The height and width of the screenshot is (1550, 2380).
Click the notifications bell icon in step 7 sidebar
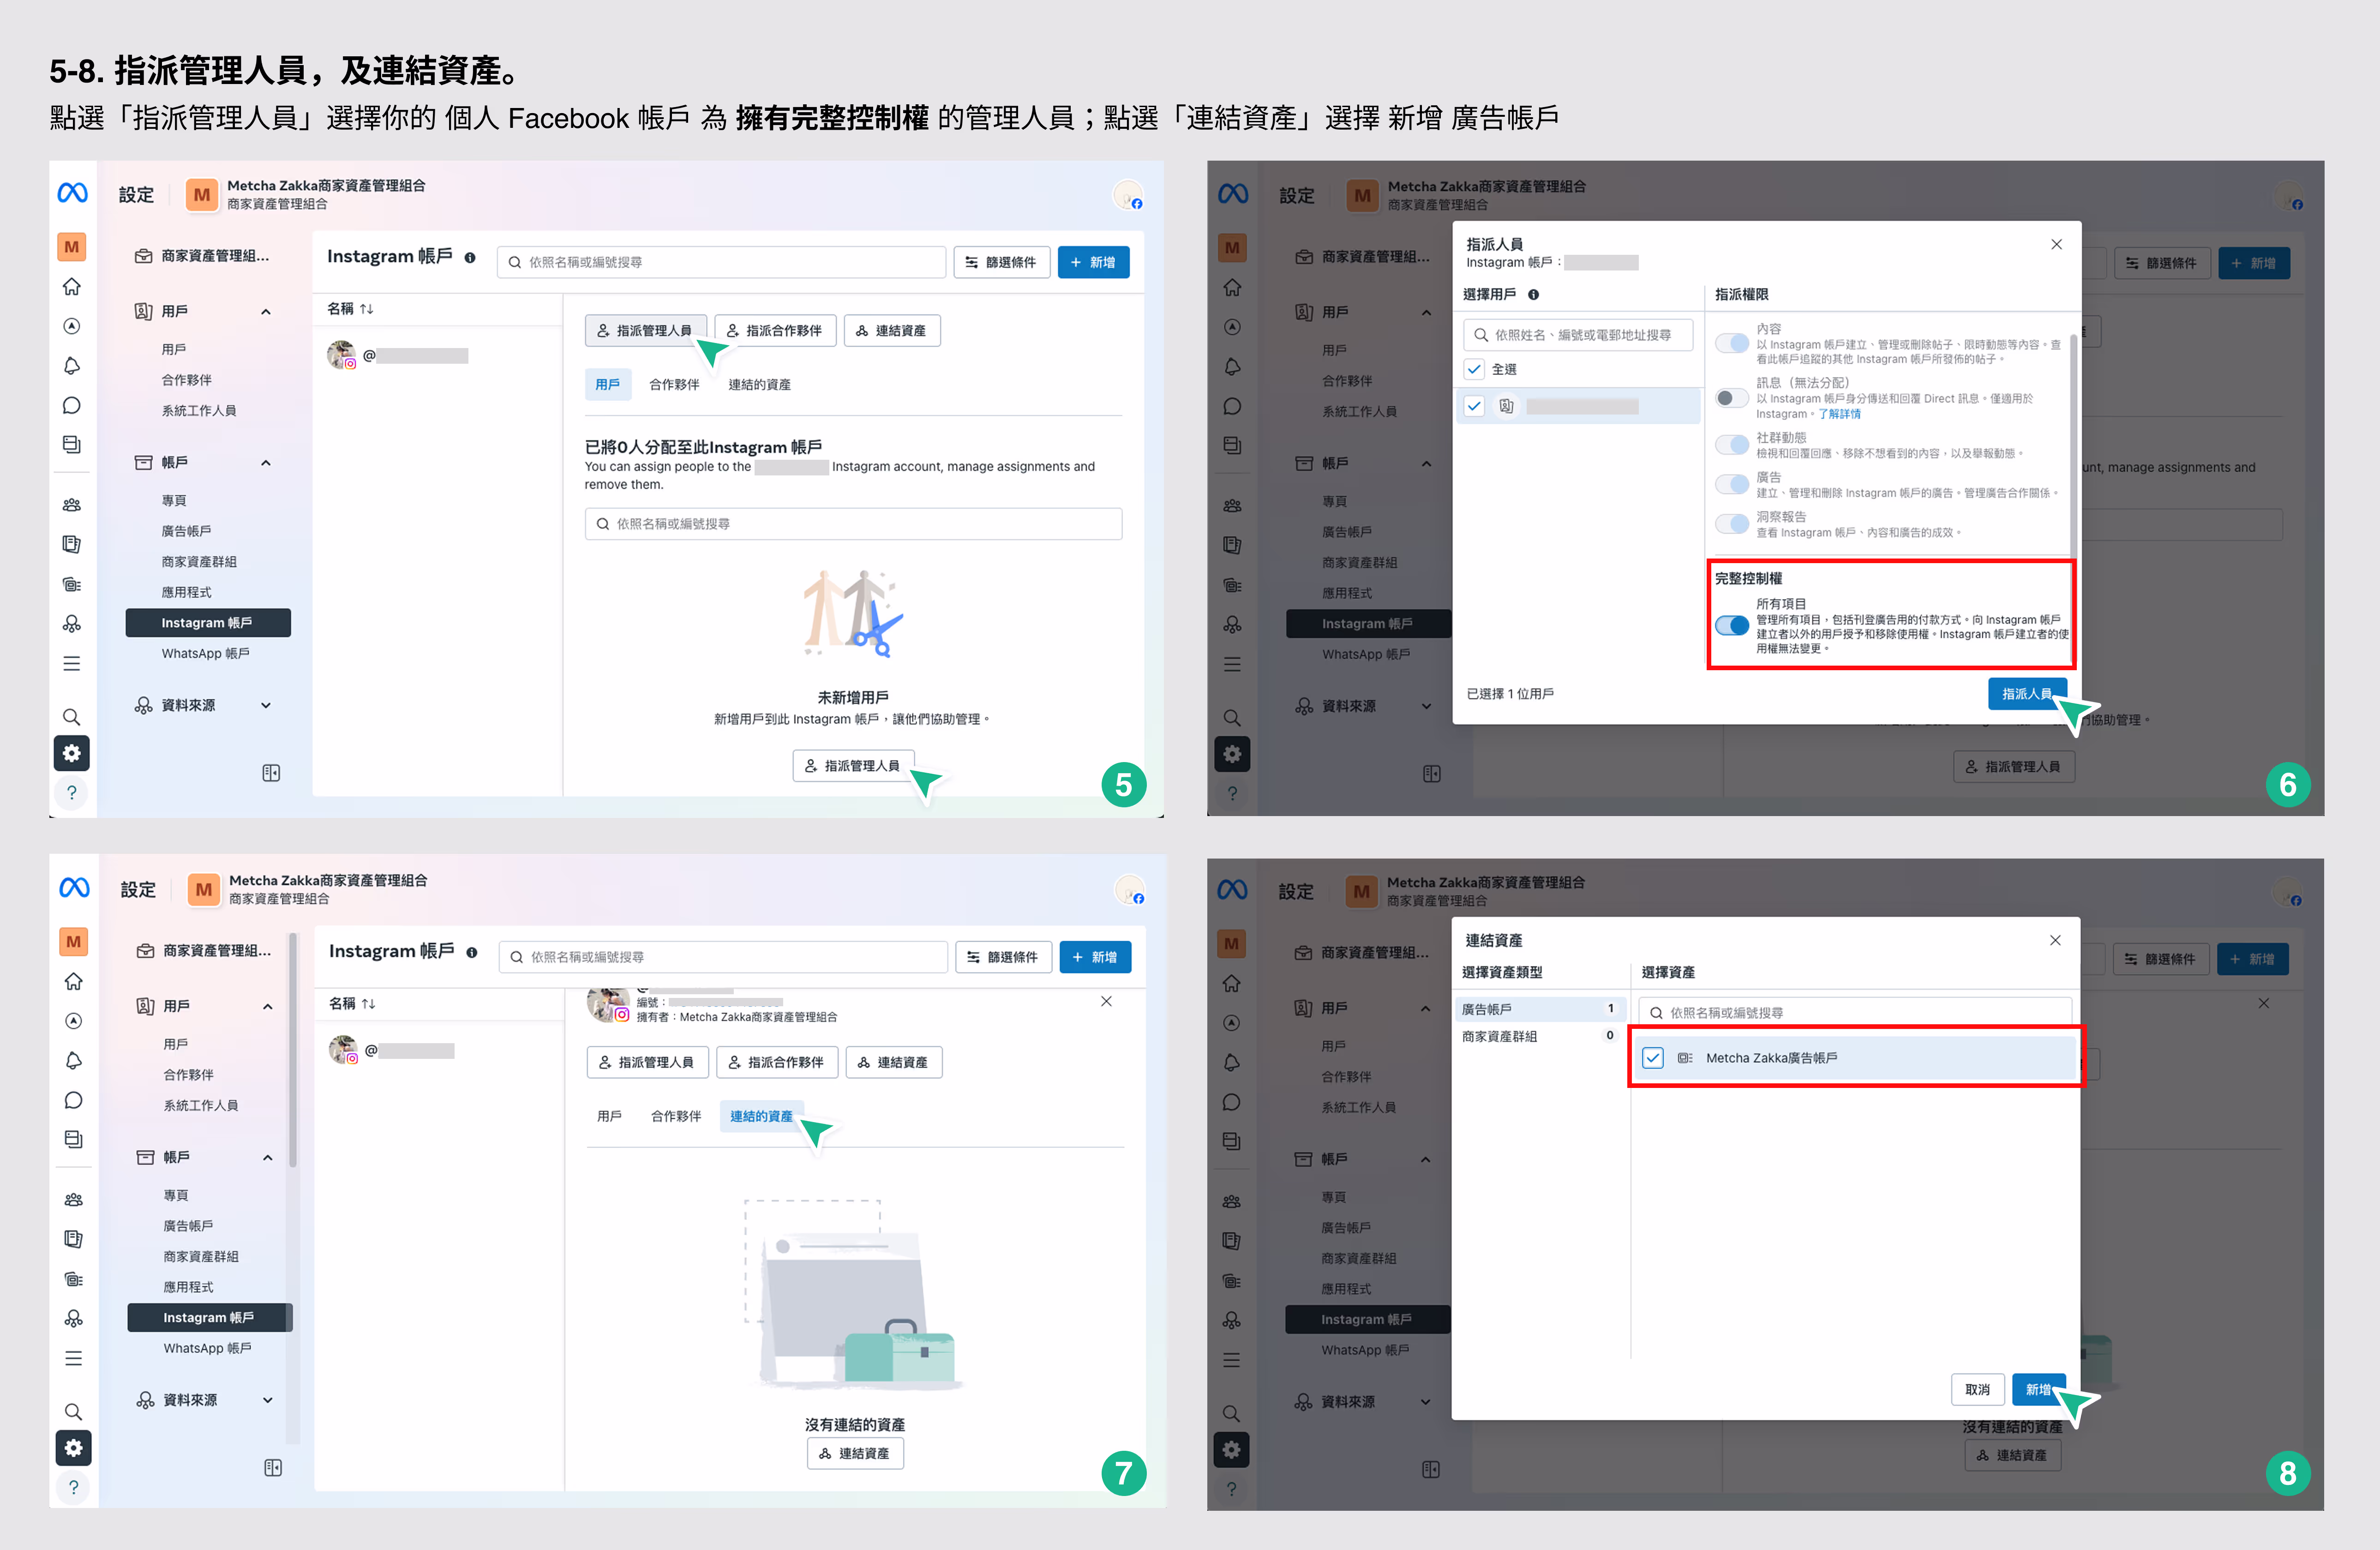(74, 1061)
